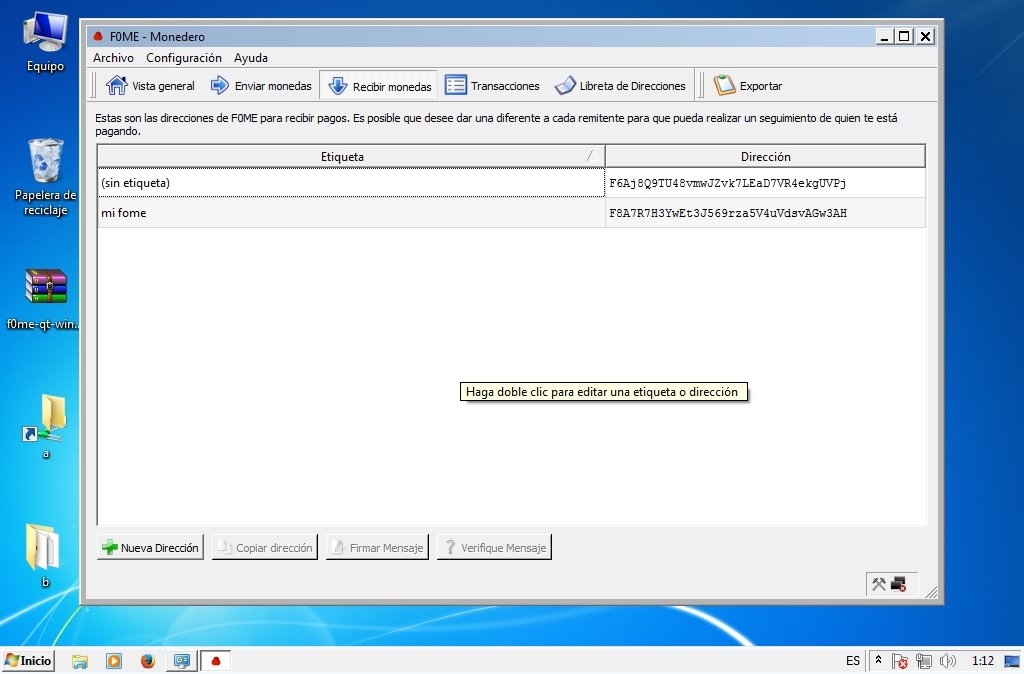Viewport: 1024px width, 674px height.
Task: Minimize the F0ME Monedero window
Action: tap(884, 37)
